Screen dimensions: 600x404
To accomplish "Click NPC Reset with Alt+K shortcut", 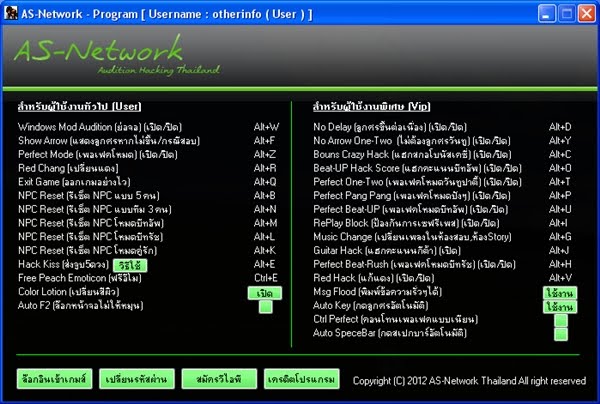I will (x=88, y=251).
